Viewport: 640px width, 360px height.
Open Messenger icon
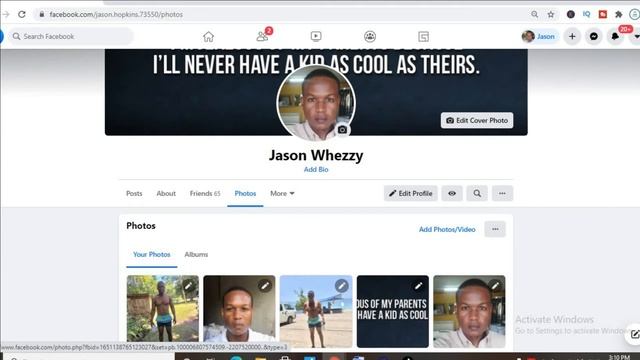click(593, 36)
